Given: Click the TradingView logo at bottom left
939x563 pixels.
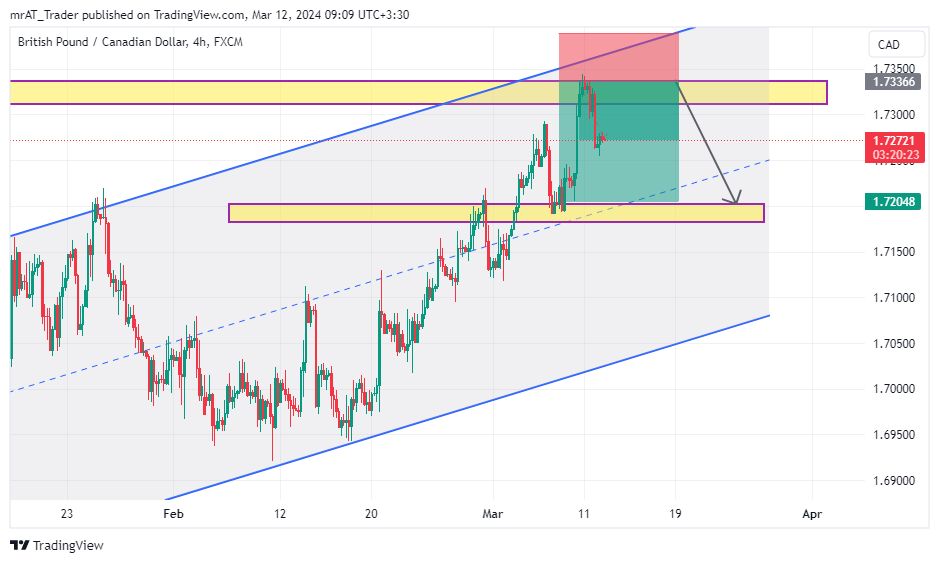Looking at the screenshot, I should pos(57,545).
